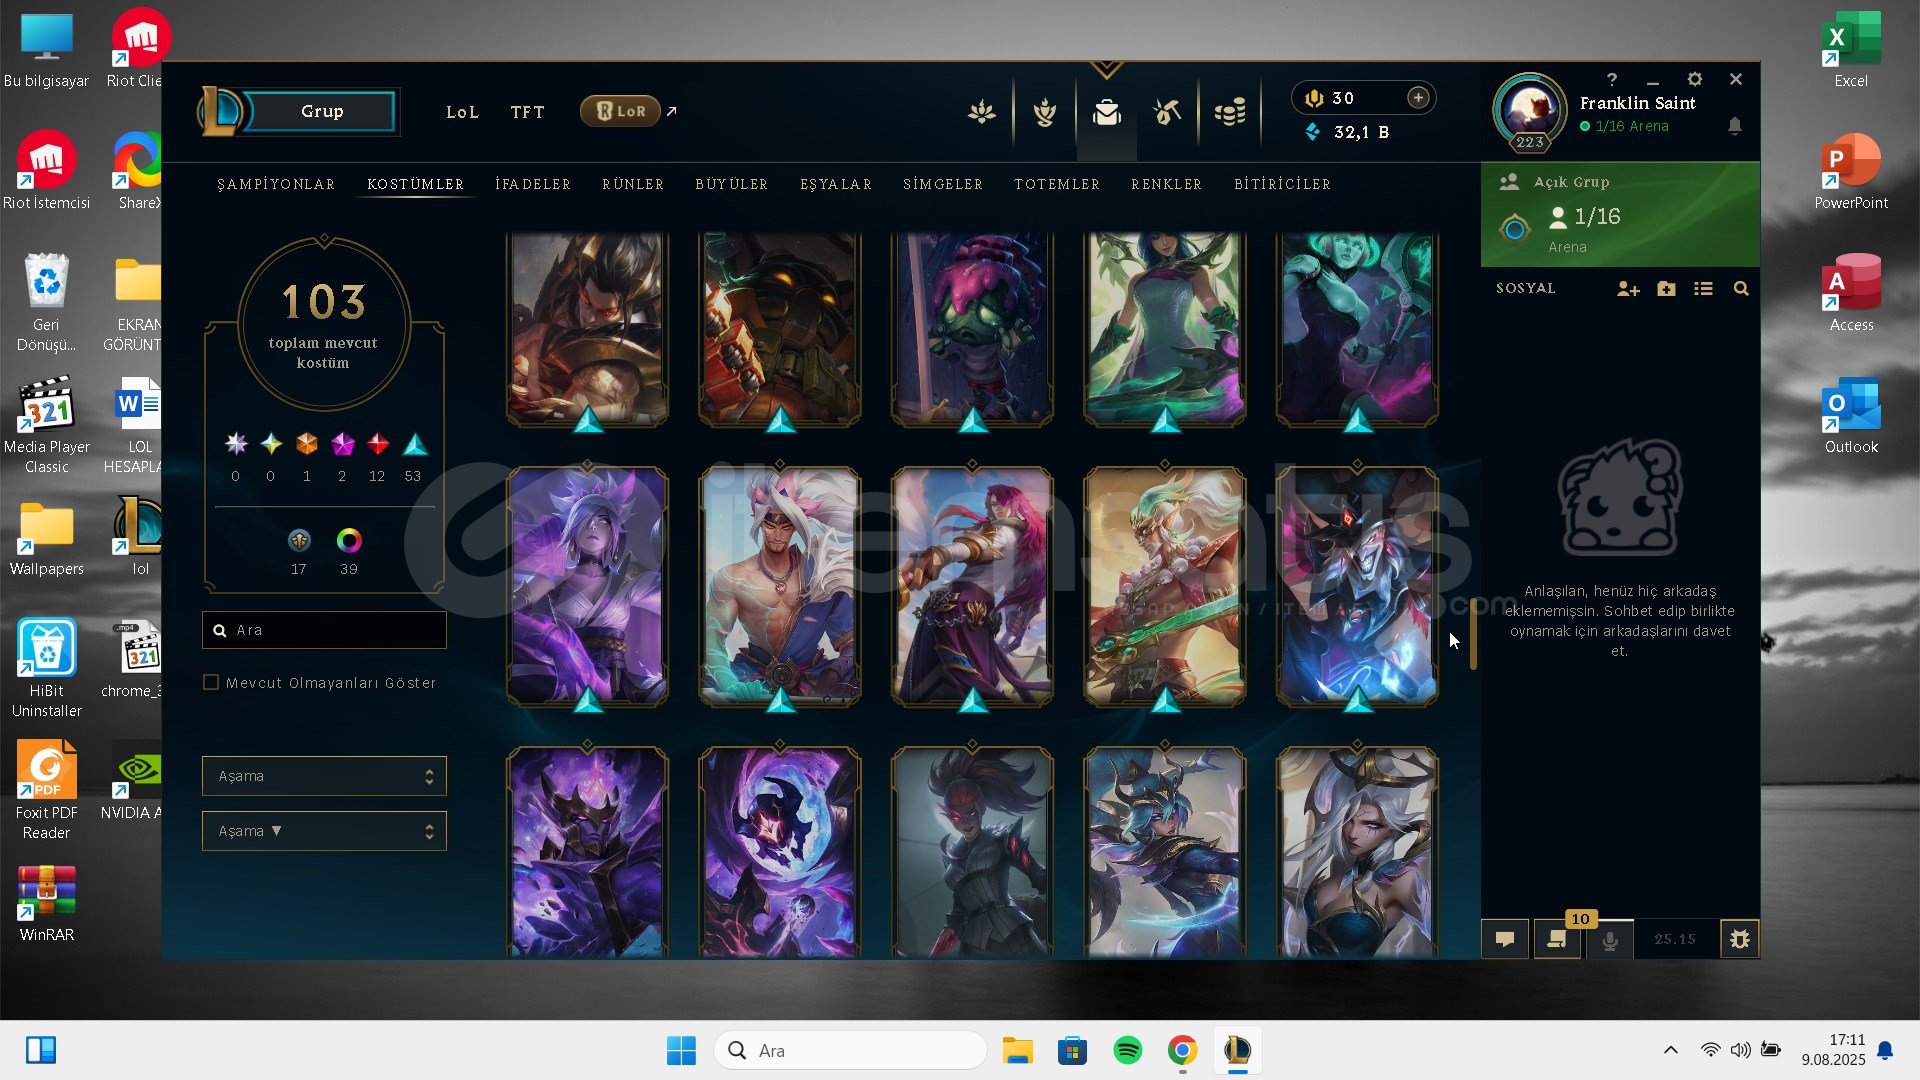Open the Spirit Blossom Sett skin card
Screen dimensions: 1920x1080
780,587
